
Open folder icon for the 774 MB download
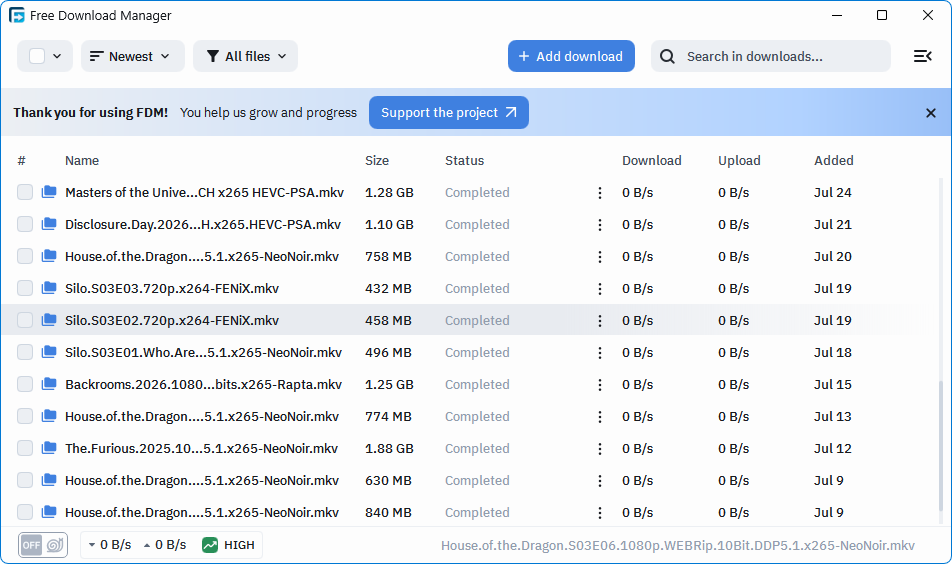(49, 416)
